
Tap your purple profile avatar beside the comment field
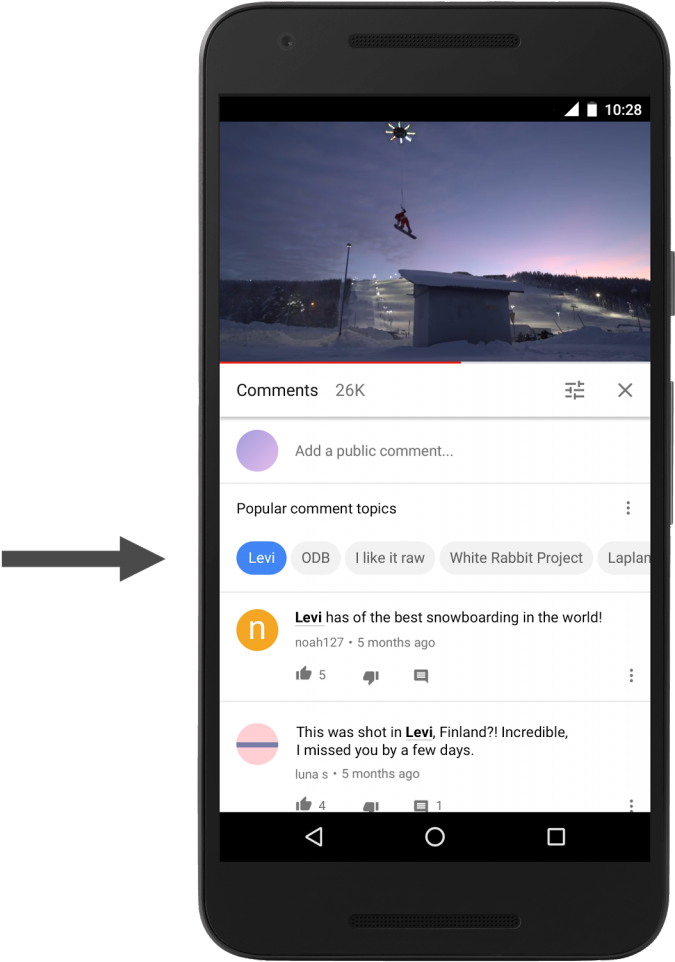click(257, 450)
